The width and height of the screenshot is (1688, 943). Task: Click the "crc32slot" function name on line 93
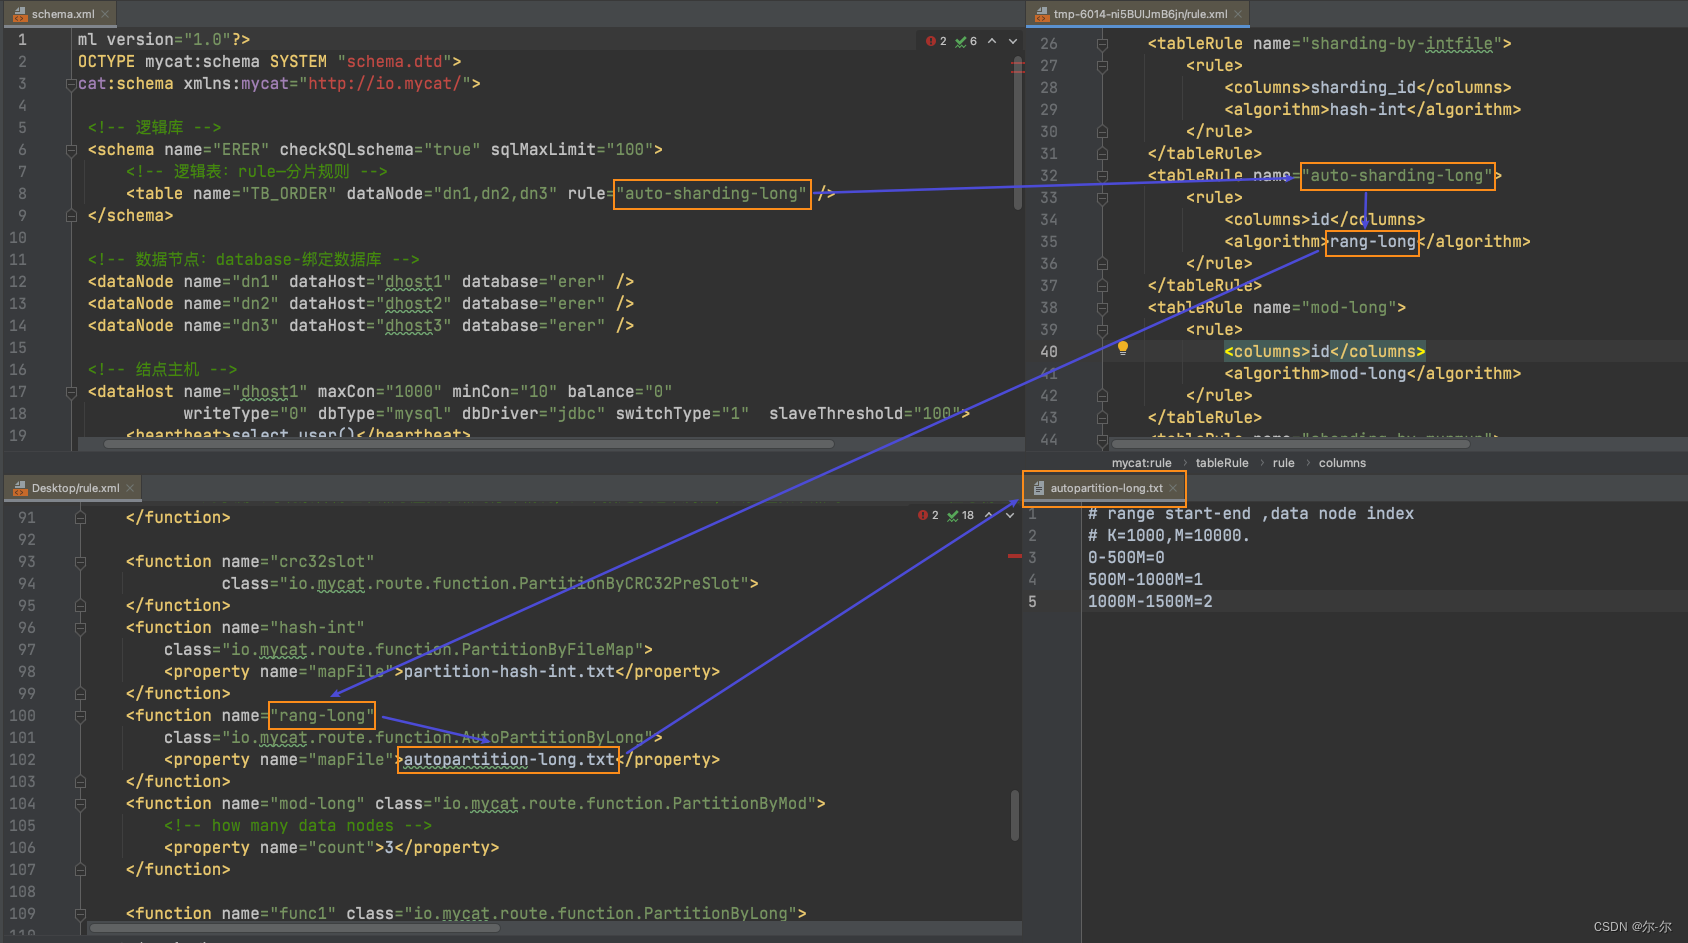[323, 562]
